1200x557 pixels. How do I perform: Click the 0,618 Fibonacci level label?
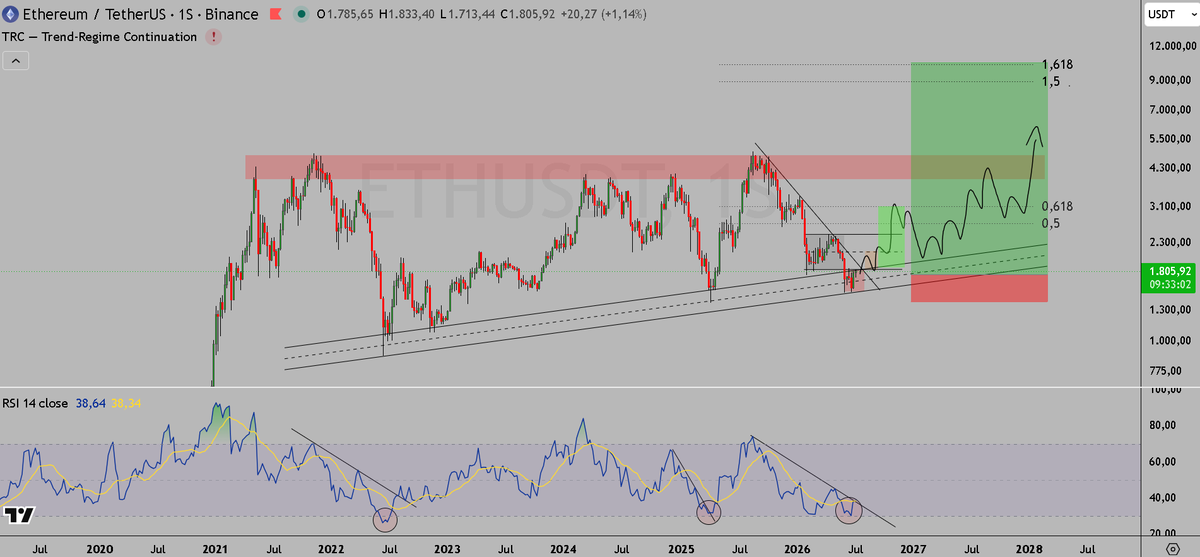1057,206
